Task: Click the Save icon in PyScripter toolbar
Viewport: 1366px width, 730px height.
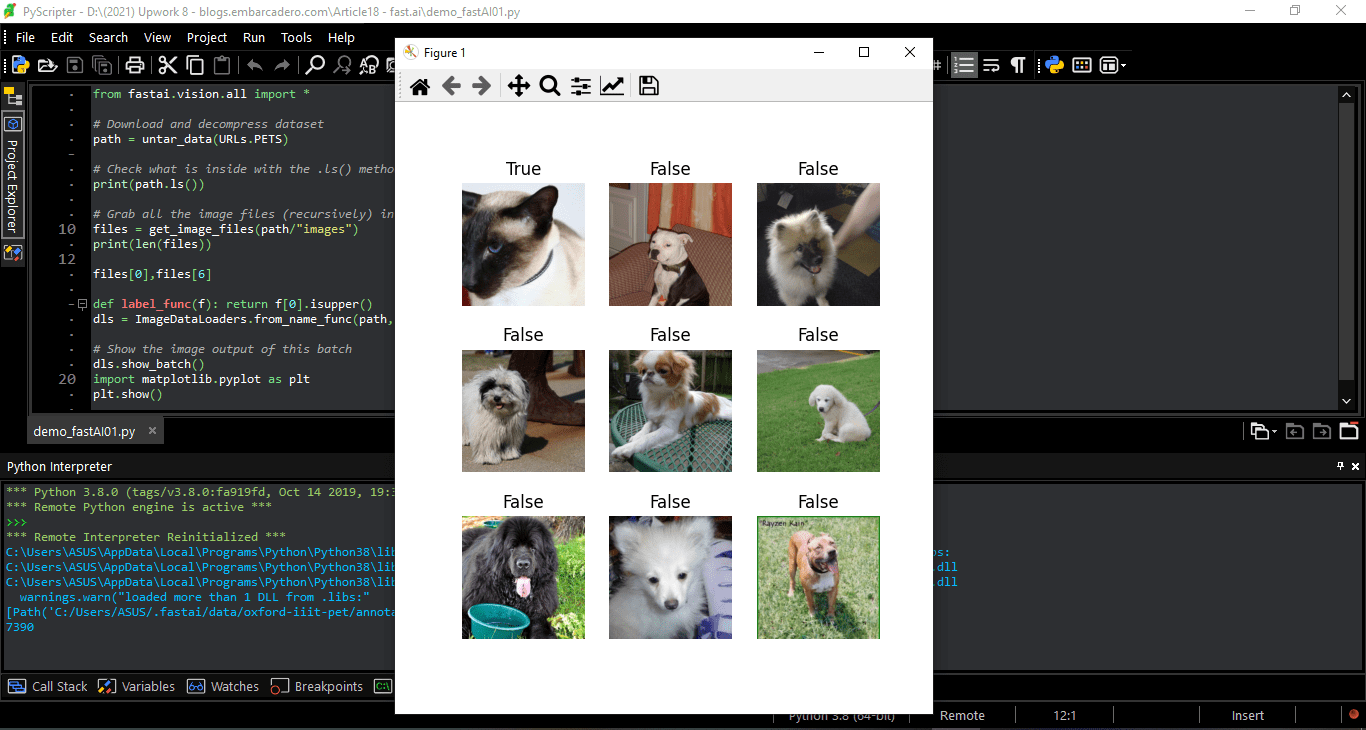Action: click(75, 65)
